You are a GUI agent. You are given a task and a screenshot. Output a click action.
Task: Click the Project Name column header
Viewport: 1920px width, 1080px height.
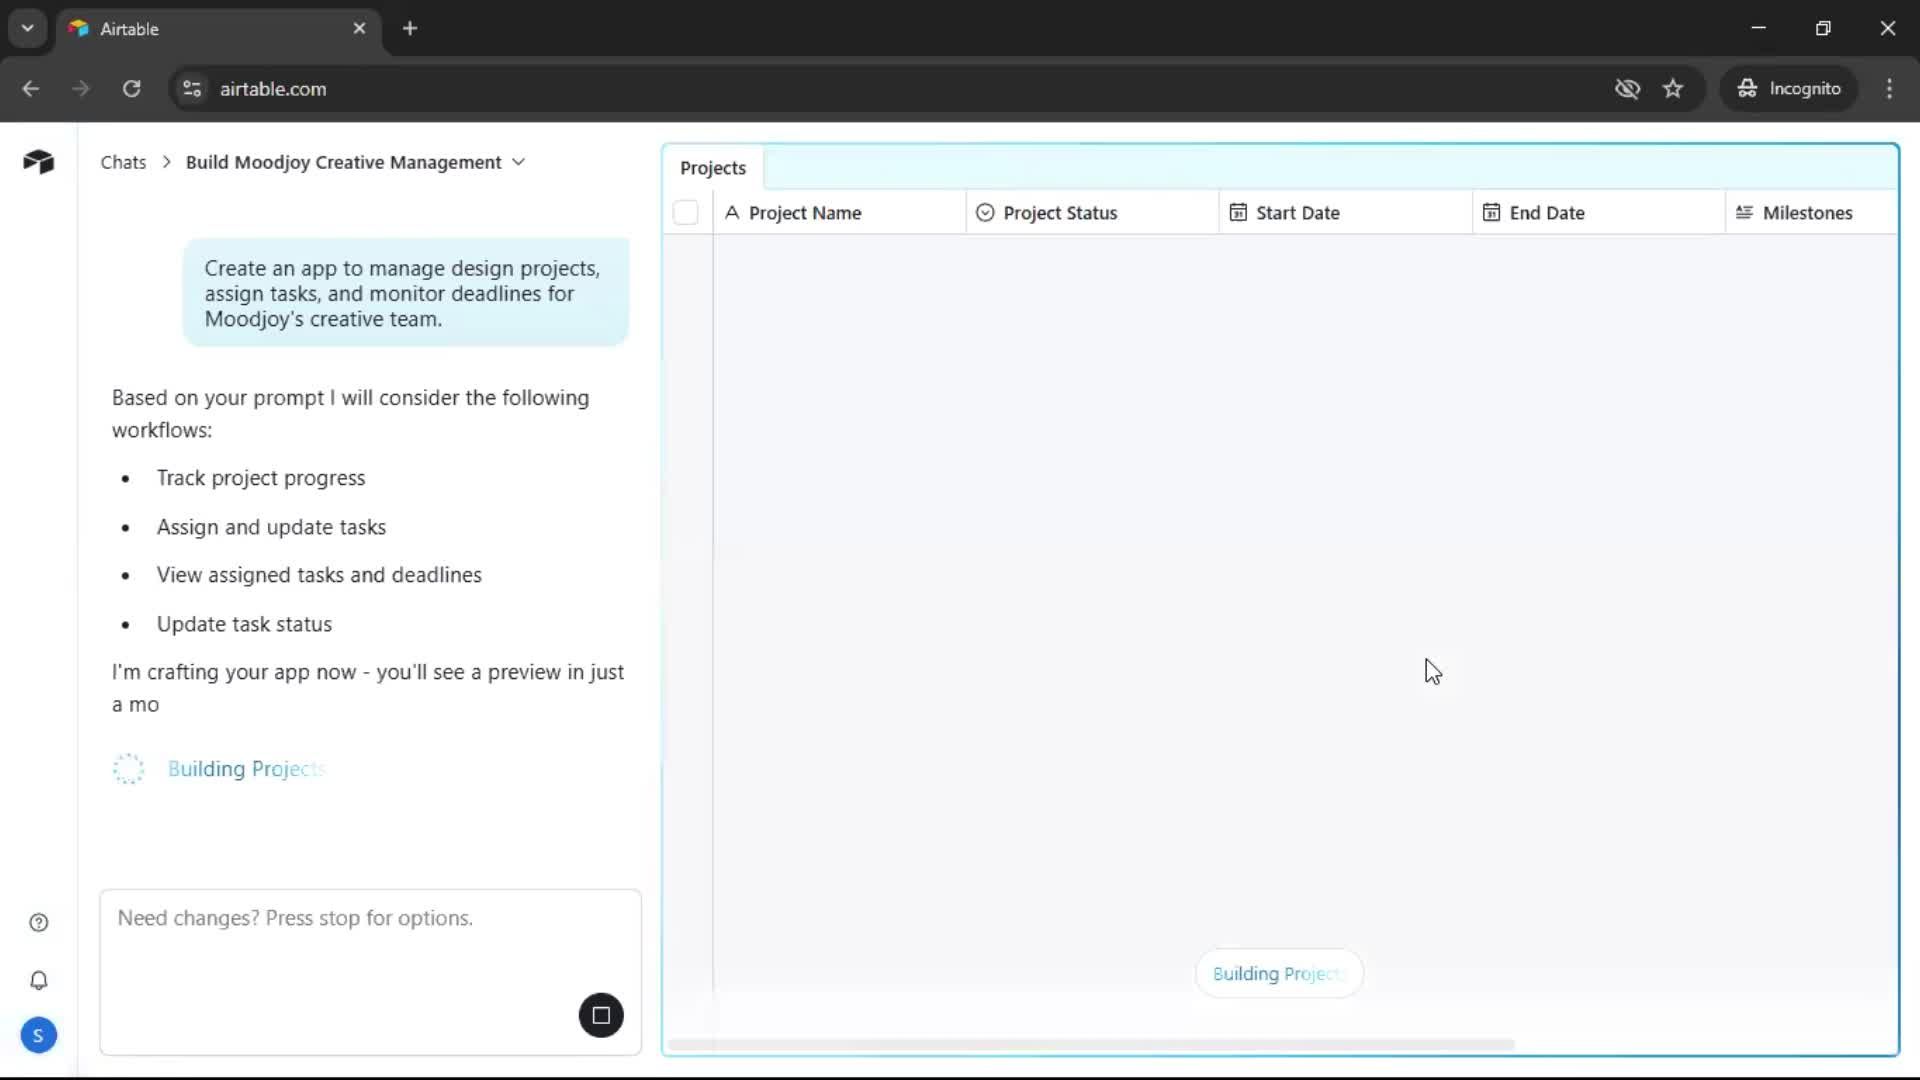tap(840, 213)
